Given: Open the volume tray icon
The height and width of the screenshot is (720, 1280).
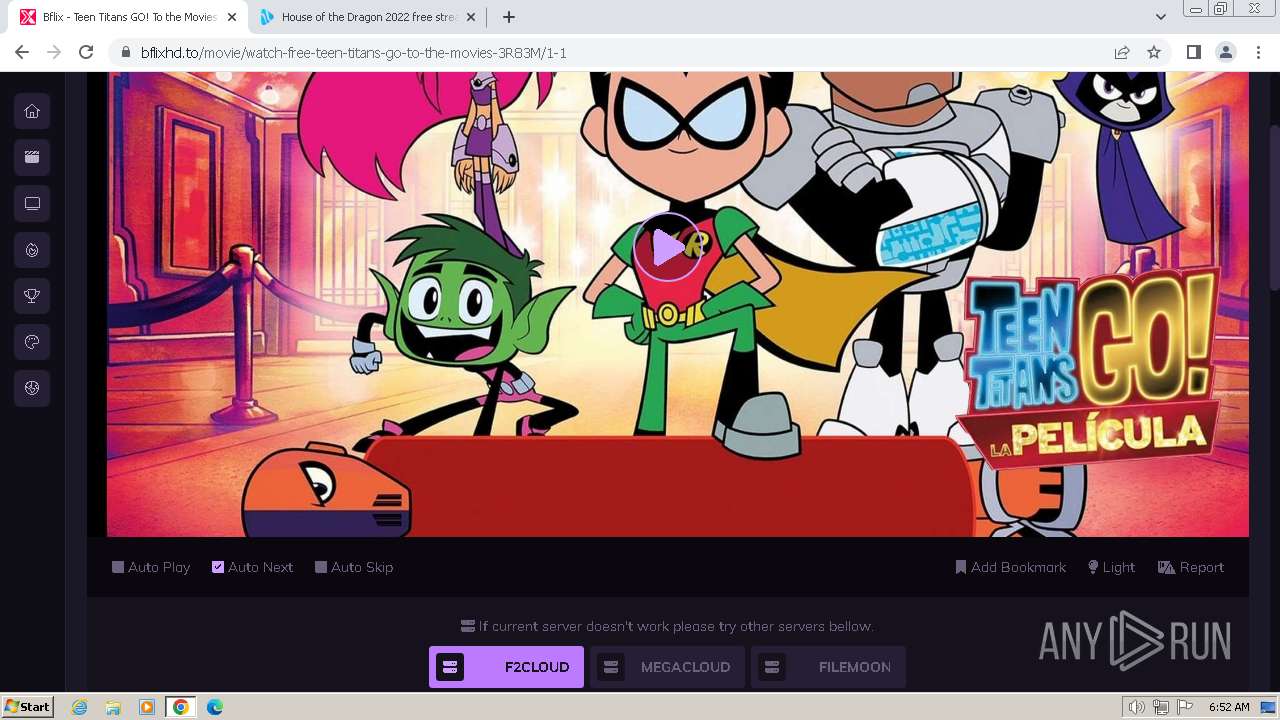Looking at the screenshot, I should (1137, 707).
